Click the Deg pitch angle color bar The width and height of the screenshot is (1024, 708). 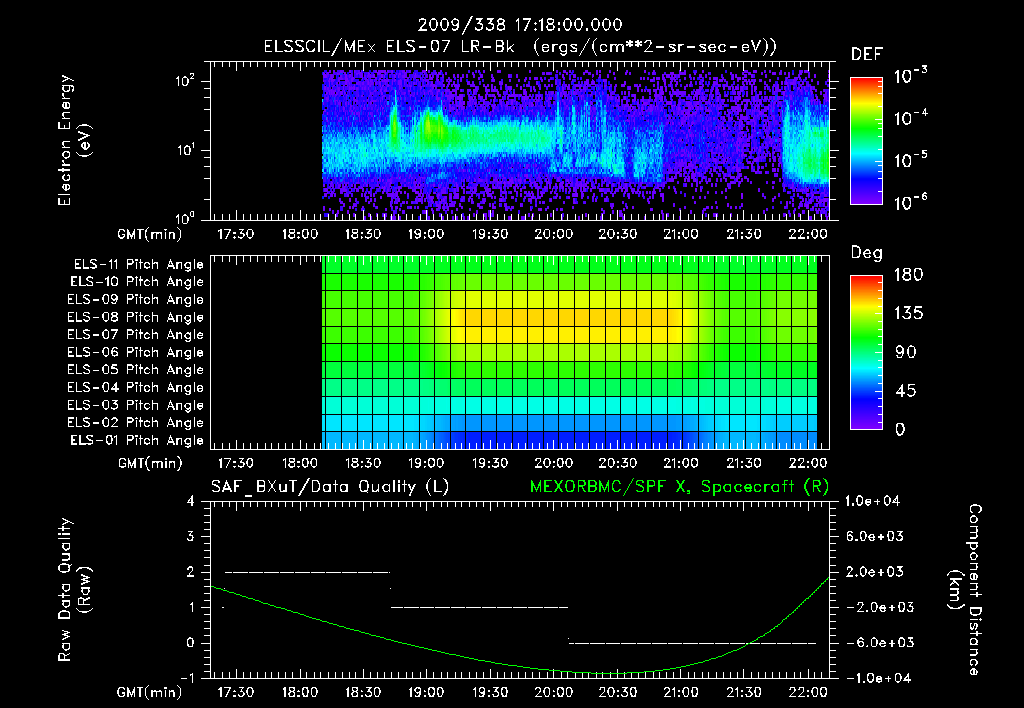coord(866,352)
